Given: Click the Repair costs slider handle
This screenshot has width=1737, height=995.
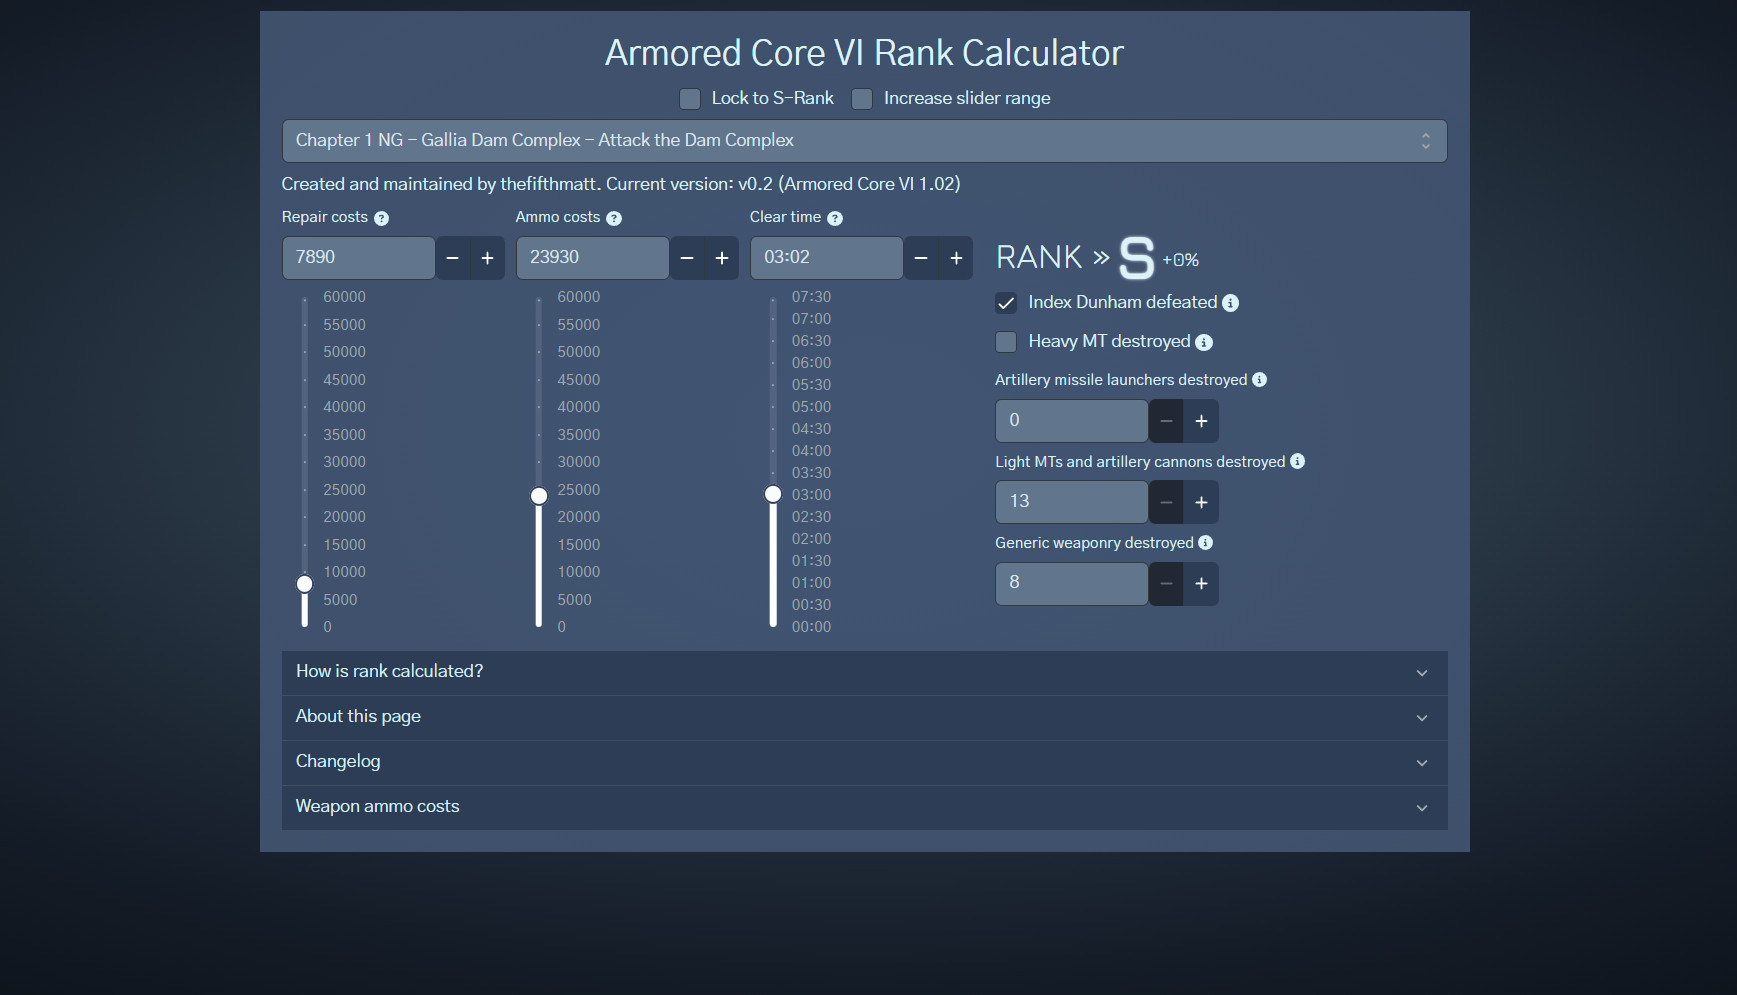Looking at the screenshot, I should (x=305, y=584).
